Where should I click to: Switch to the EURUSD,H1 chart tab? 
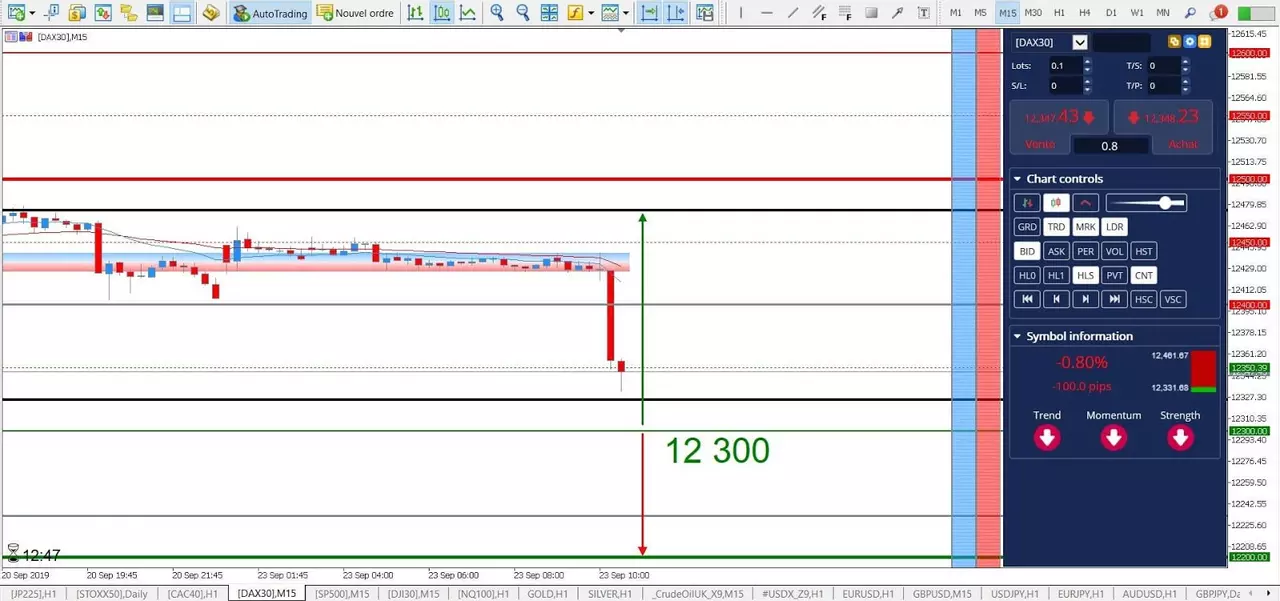867,594
